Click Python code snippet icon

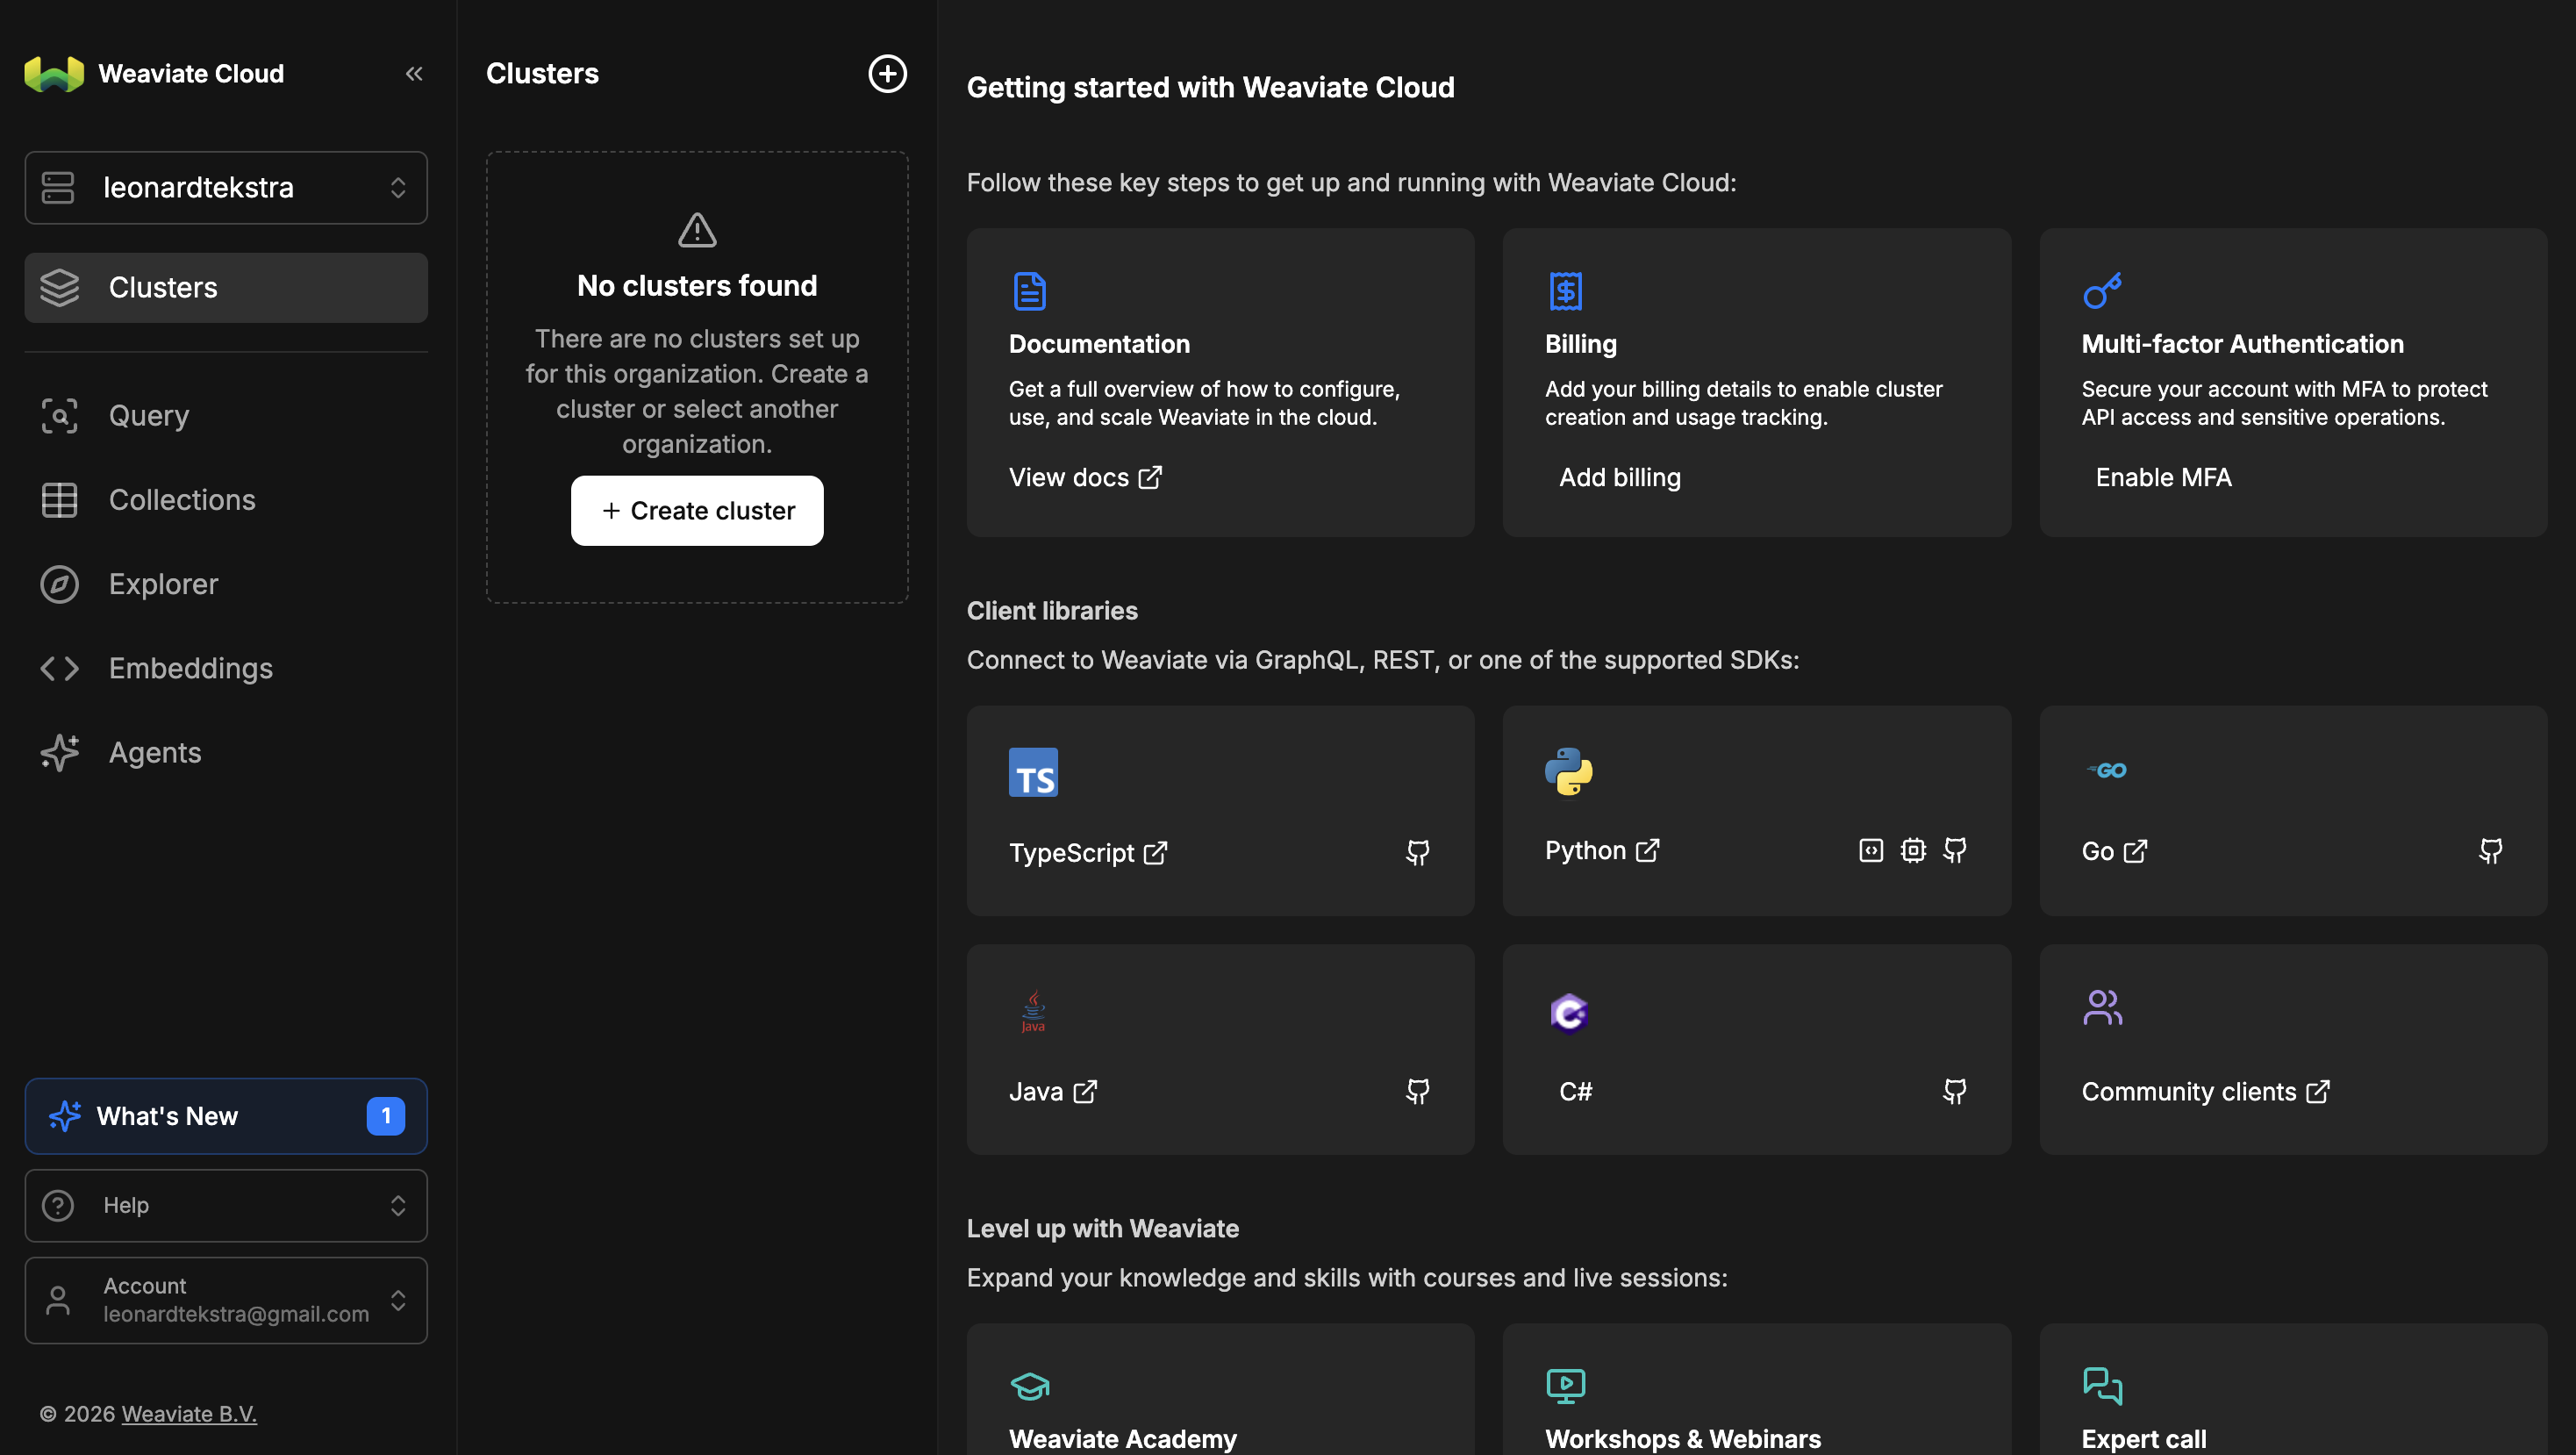pyautogui.click(x=1870, y=850)
